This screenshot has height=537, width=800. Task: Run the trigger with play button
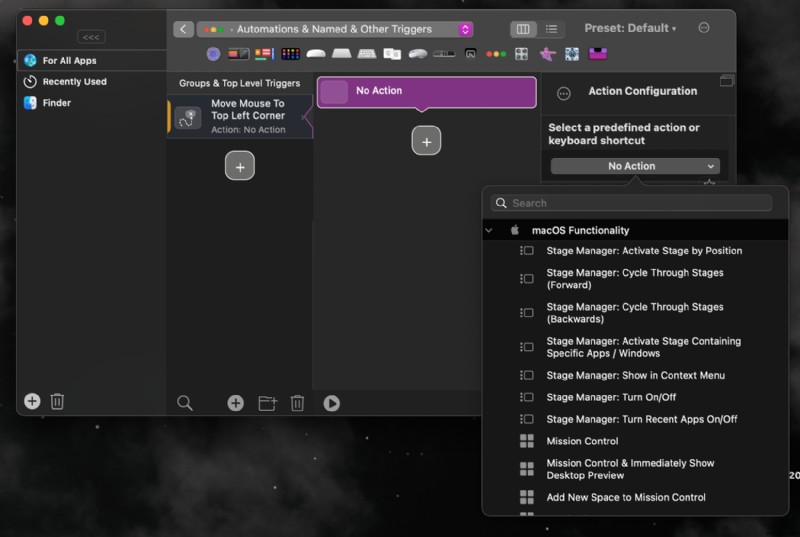point(331,403)
